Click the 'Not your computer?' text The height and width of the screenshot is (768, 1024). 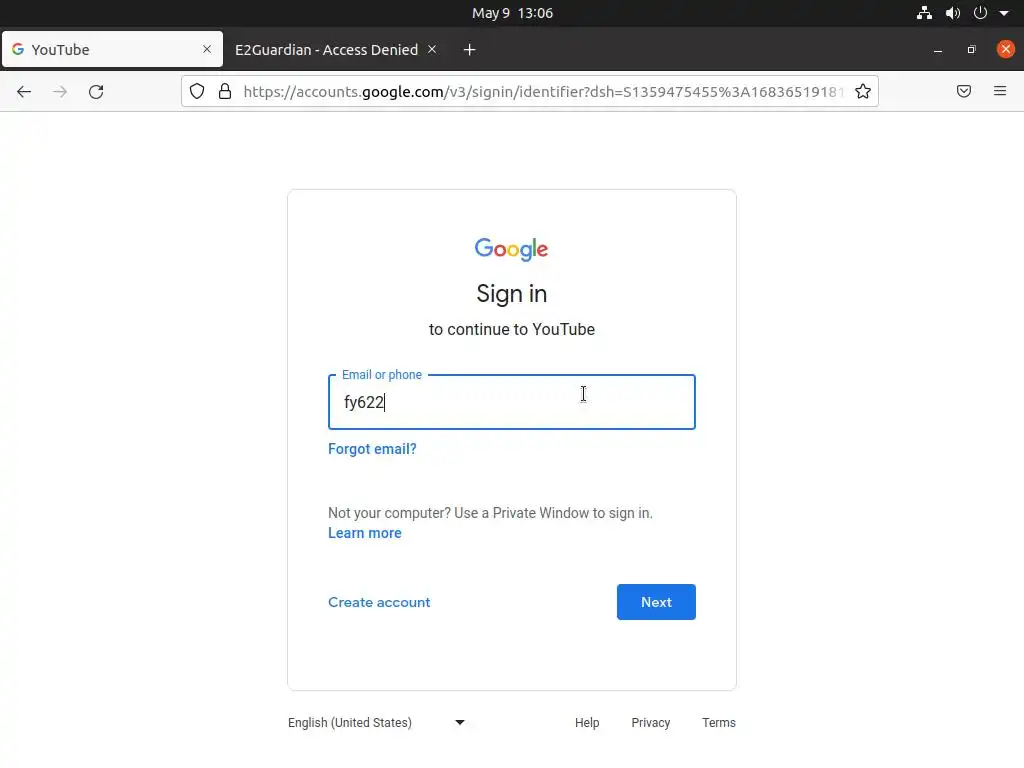coord(389,513)
